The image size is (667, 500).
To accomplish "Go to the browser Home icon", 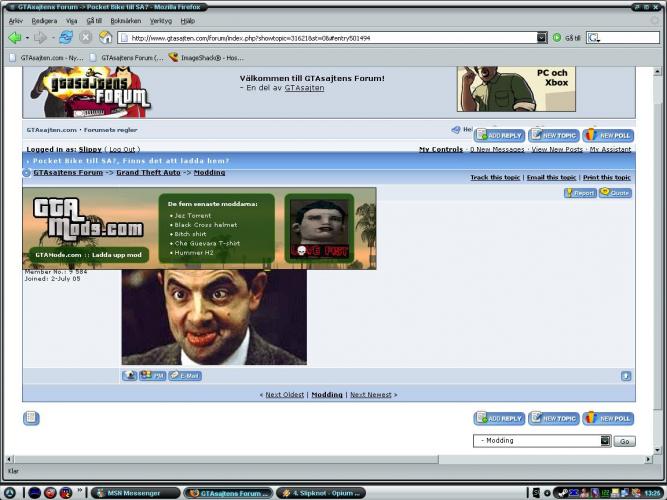I will click(105, 37).
